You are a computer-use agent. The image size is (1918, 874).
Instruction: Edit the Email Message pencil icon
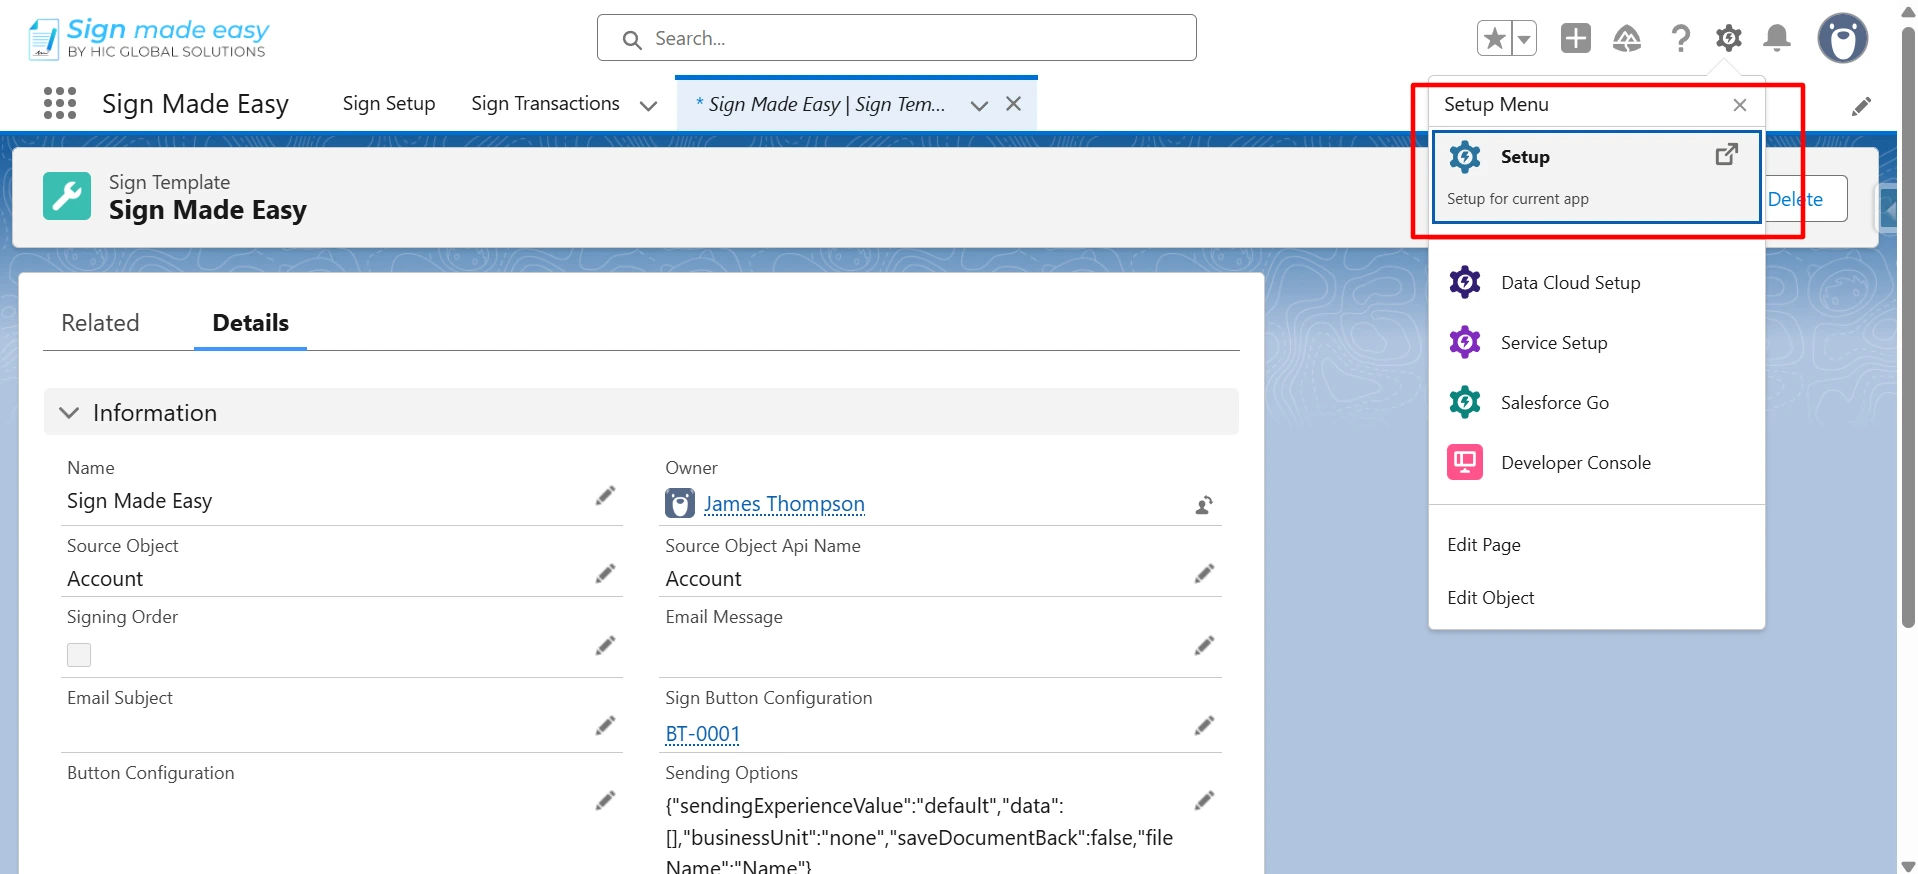coord(1204,646)
